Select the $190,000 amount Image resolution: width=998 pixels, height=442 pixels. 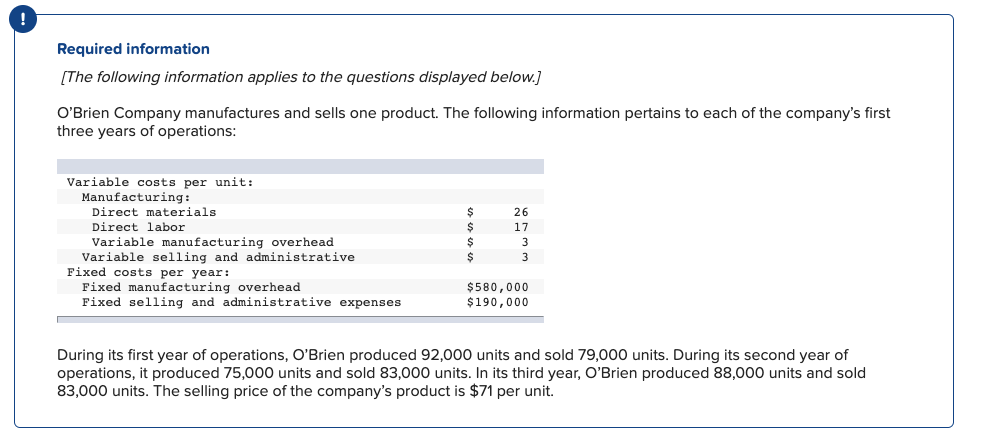pos(498,302)
